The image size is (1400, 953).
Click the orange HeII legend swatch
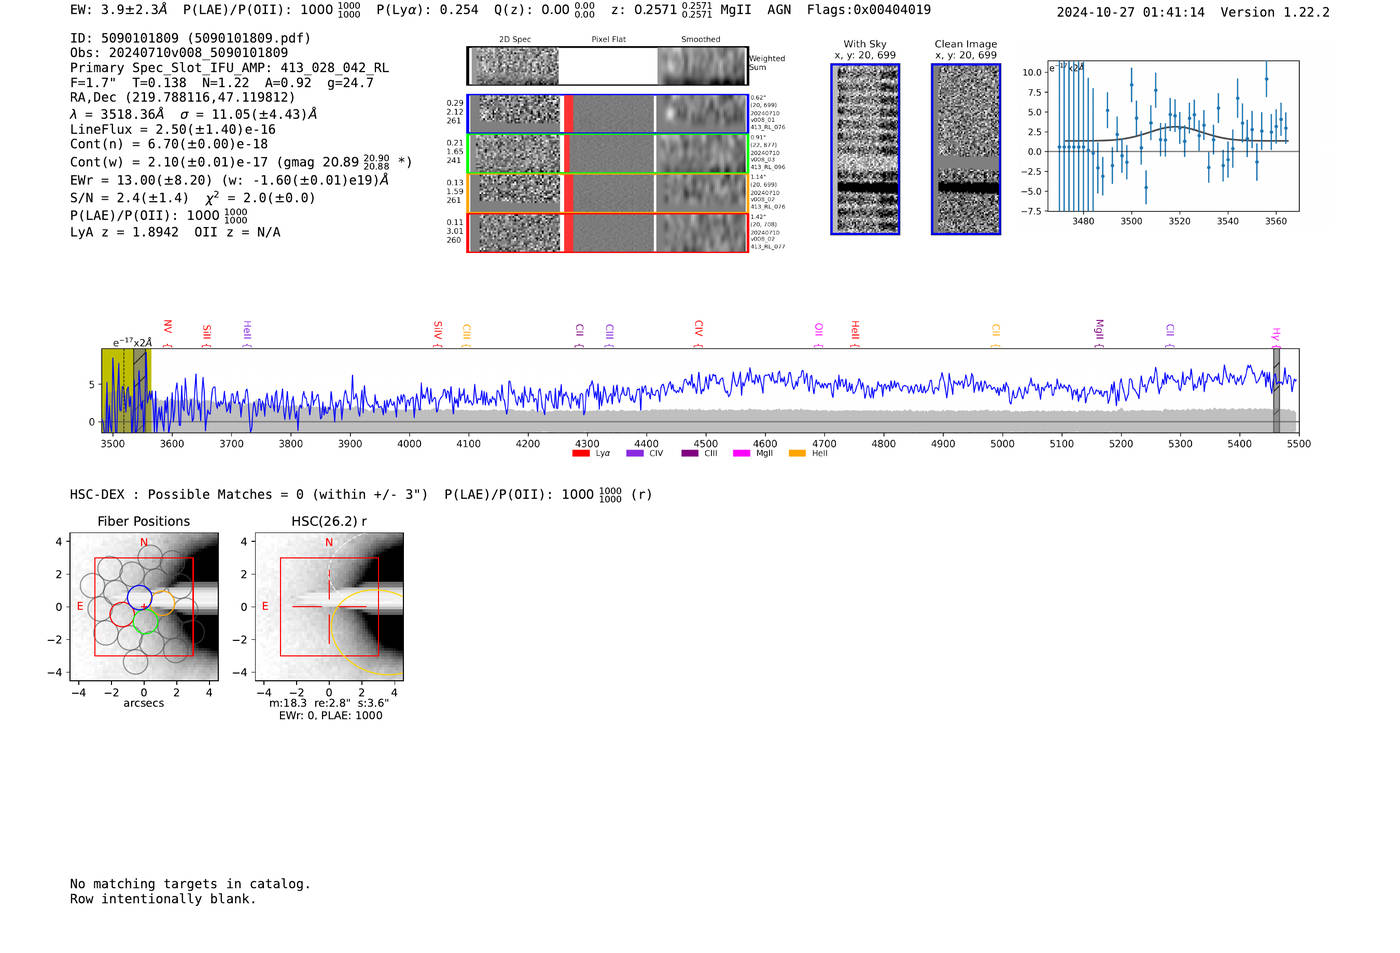797,454
